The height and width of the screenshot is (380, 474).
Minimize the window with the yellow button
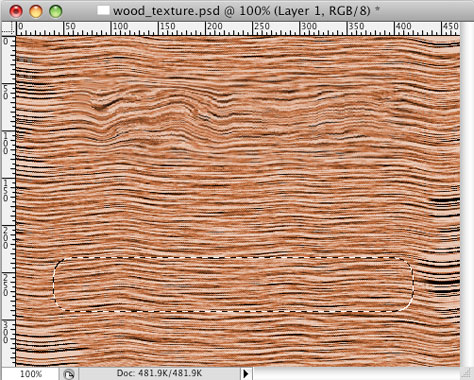36,11
